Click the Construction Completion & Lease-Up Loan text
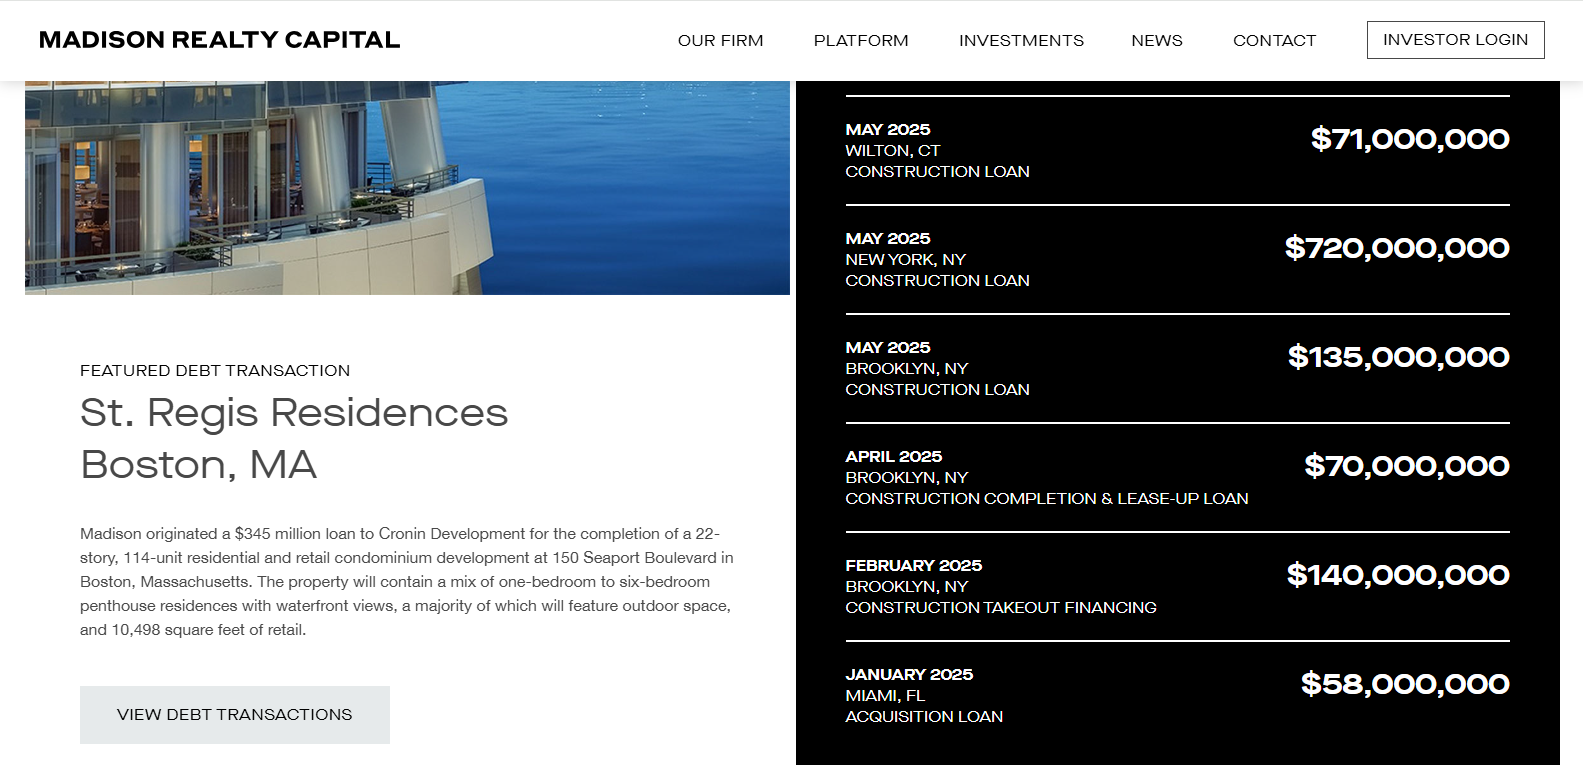 coord(1046,499)
